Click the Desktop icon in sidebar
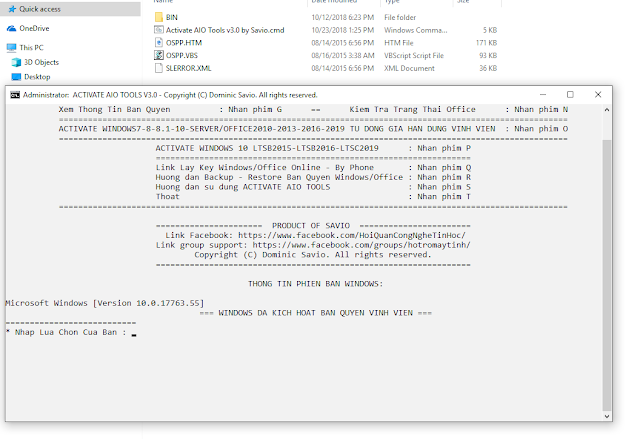 click(16, 77)
